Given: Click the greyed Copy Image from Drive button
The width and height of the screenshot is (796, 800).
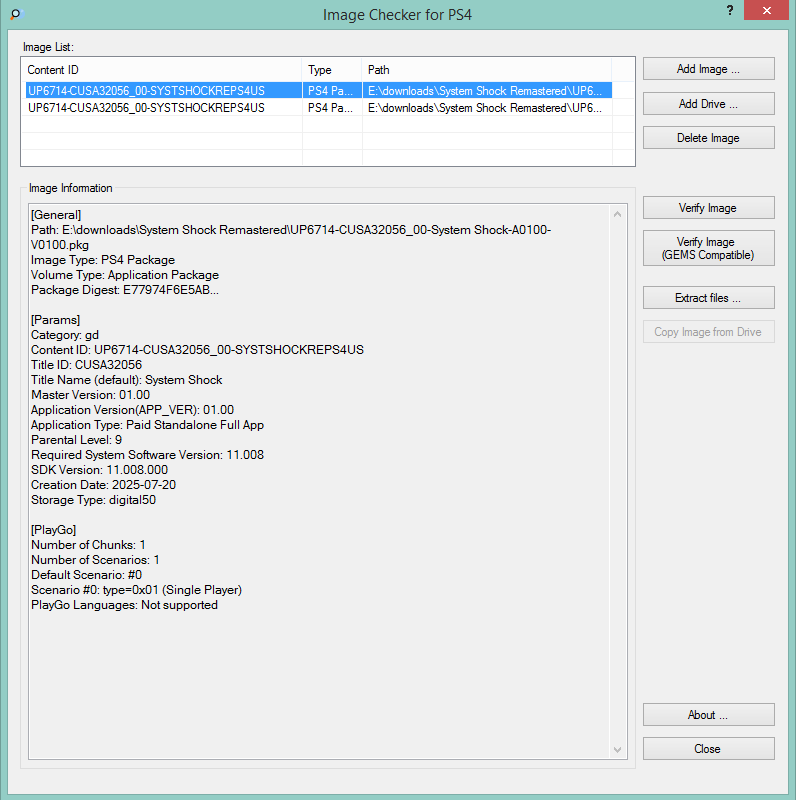Looking at the screenshot, I should 708,332.
